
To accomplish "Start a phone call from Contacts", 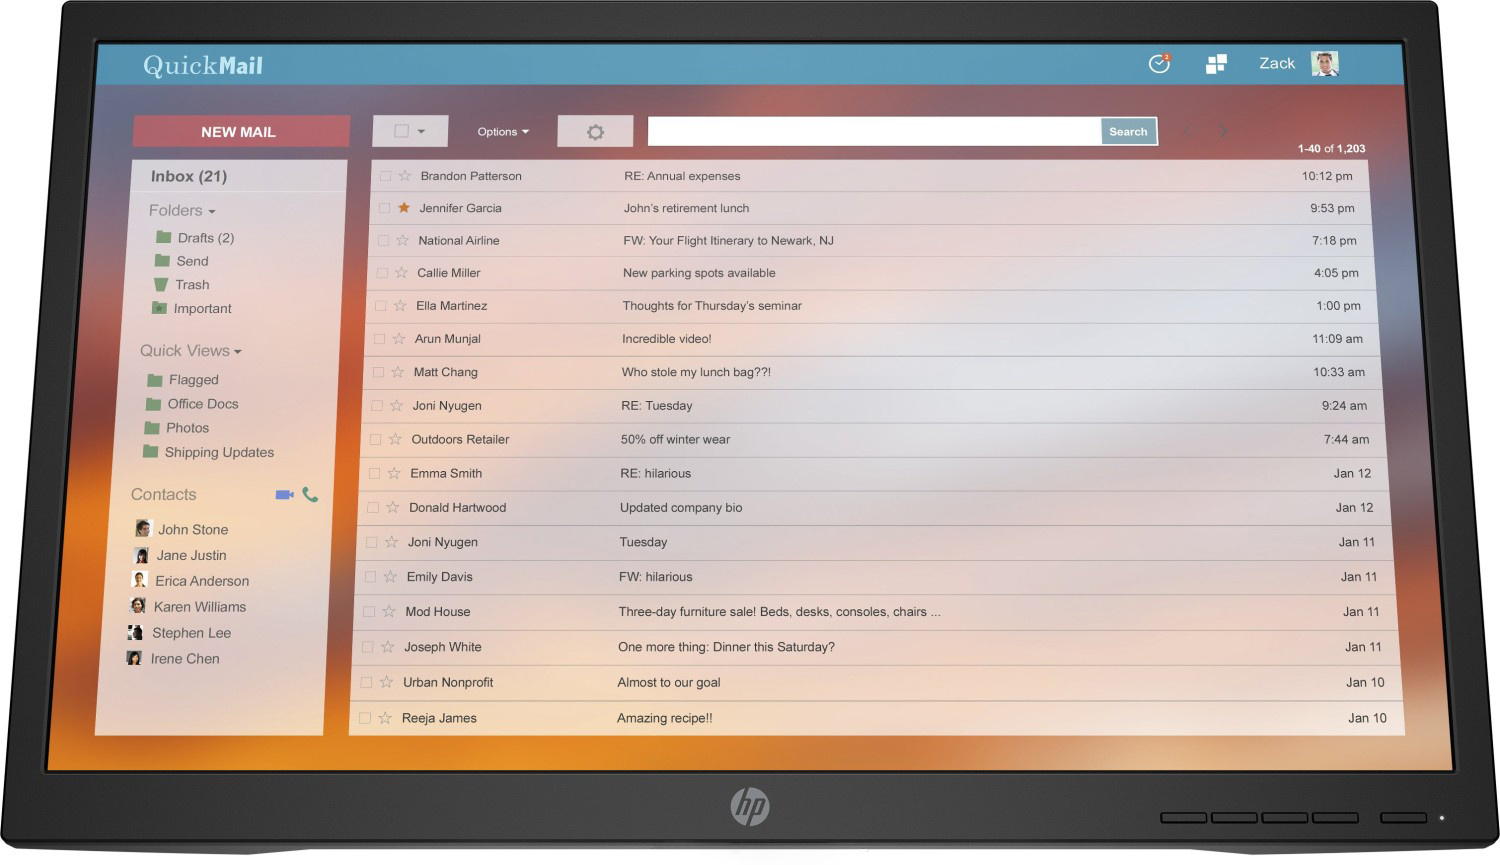I will point(310,495).
